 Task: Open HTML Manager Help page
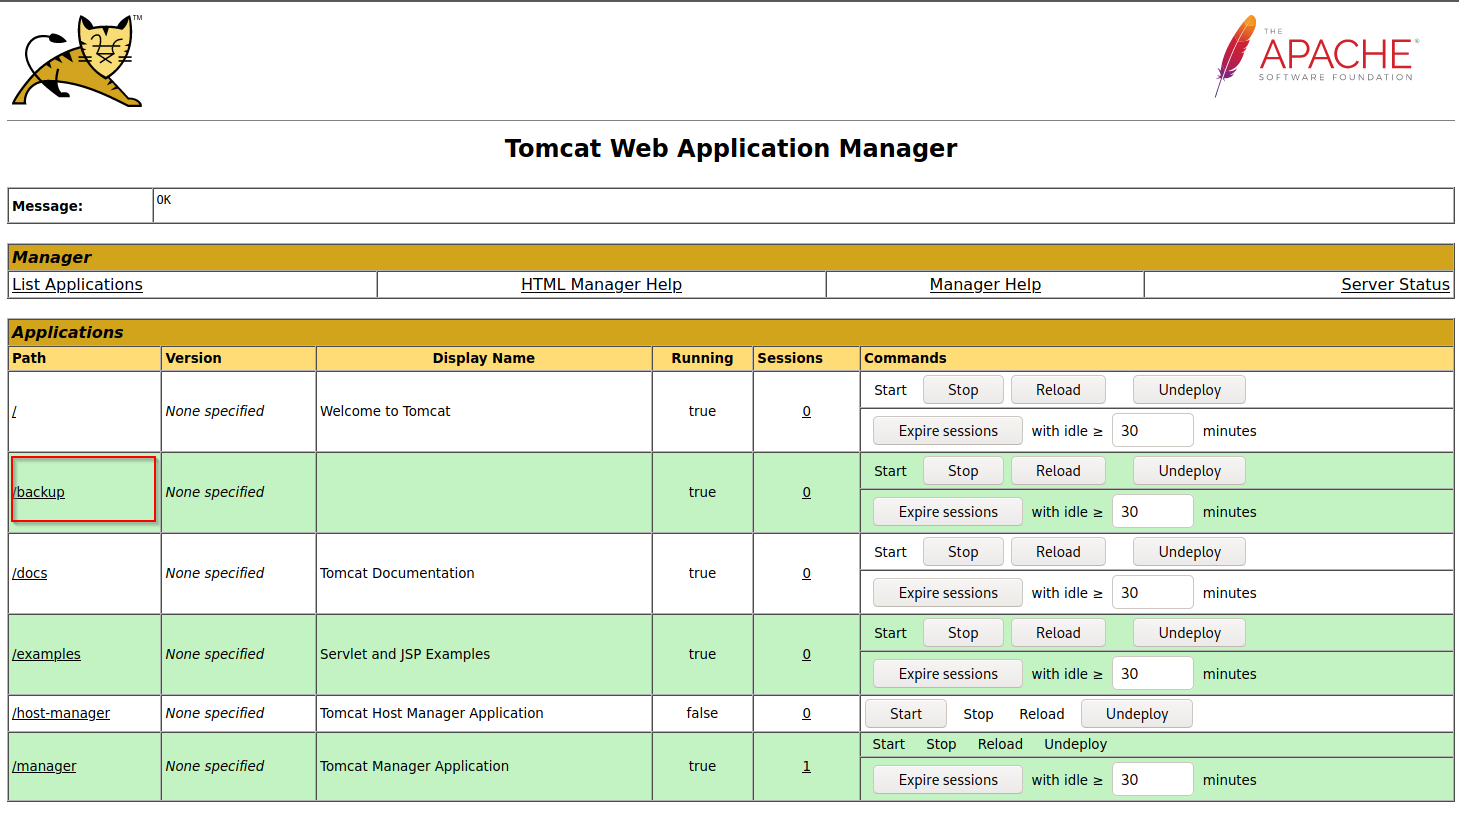pos(601,285)
